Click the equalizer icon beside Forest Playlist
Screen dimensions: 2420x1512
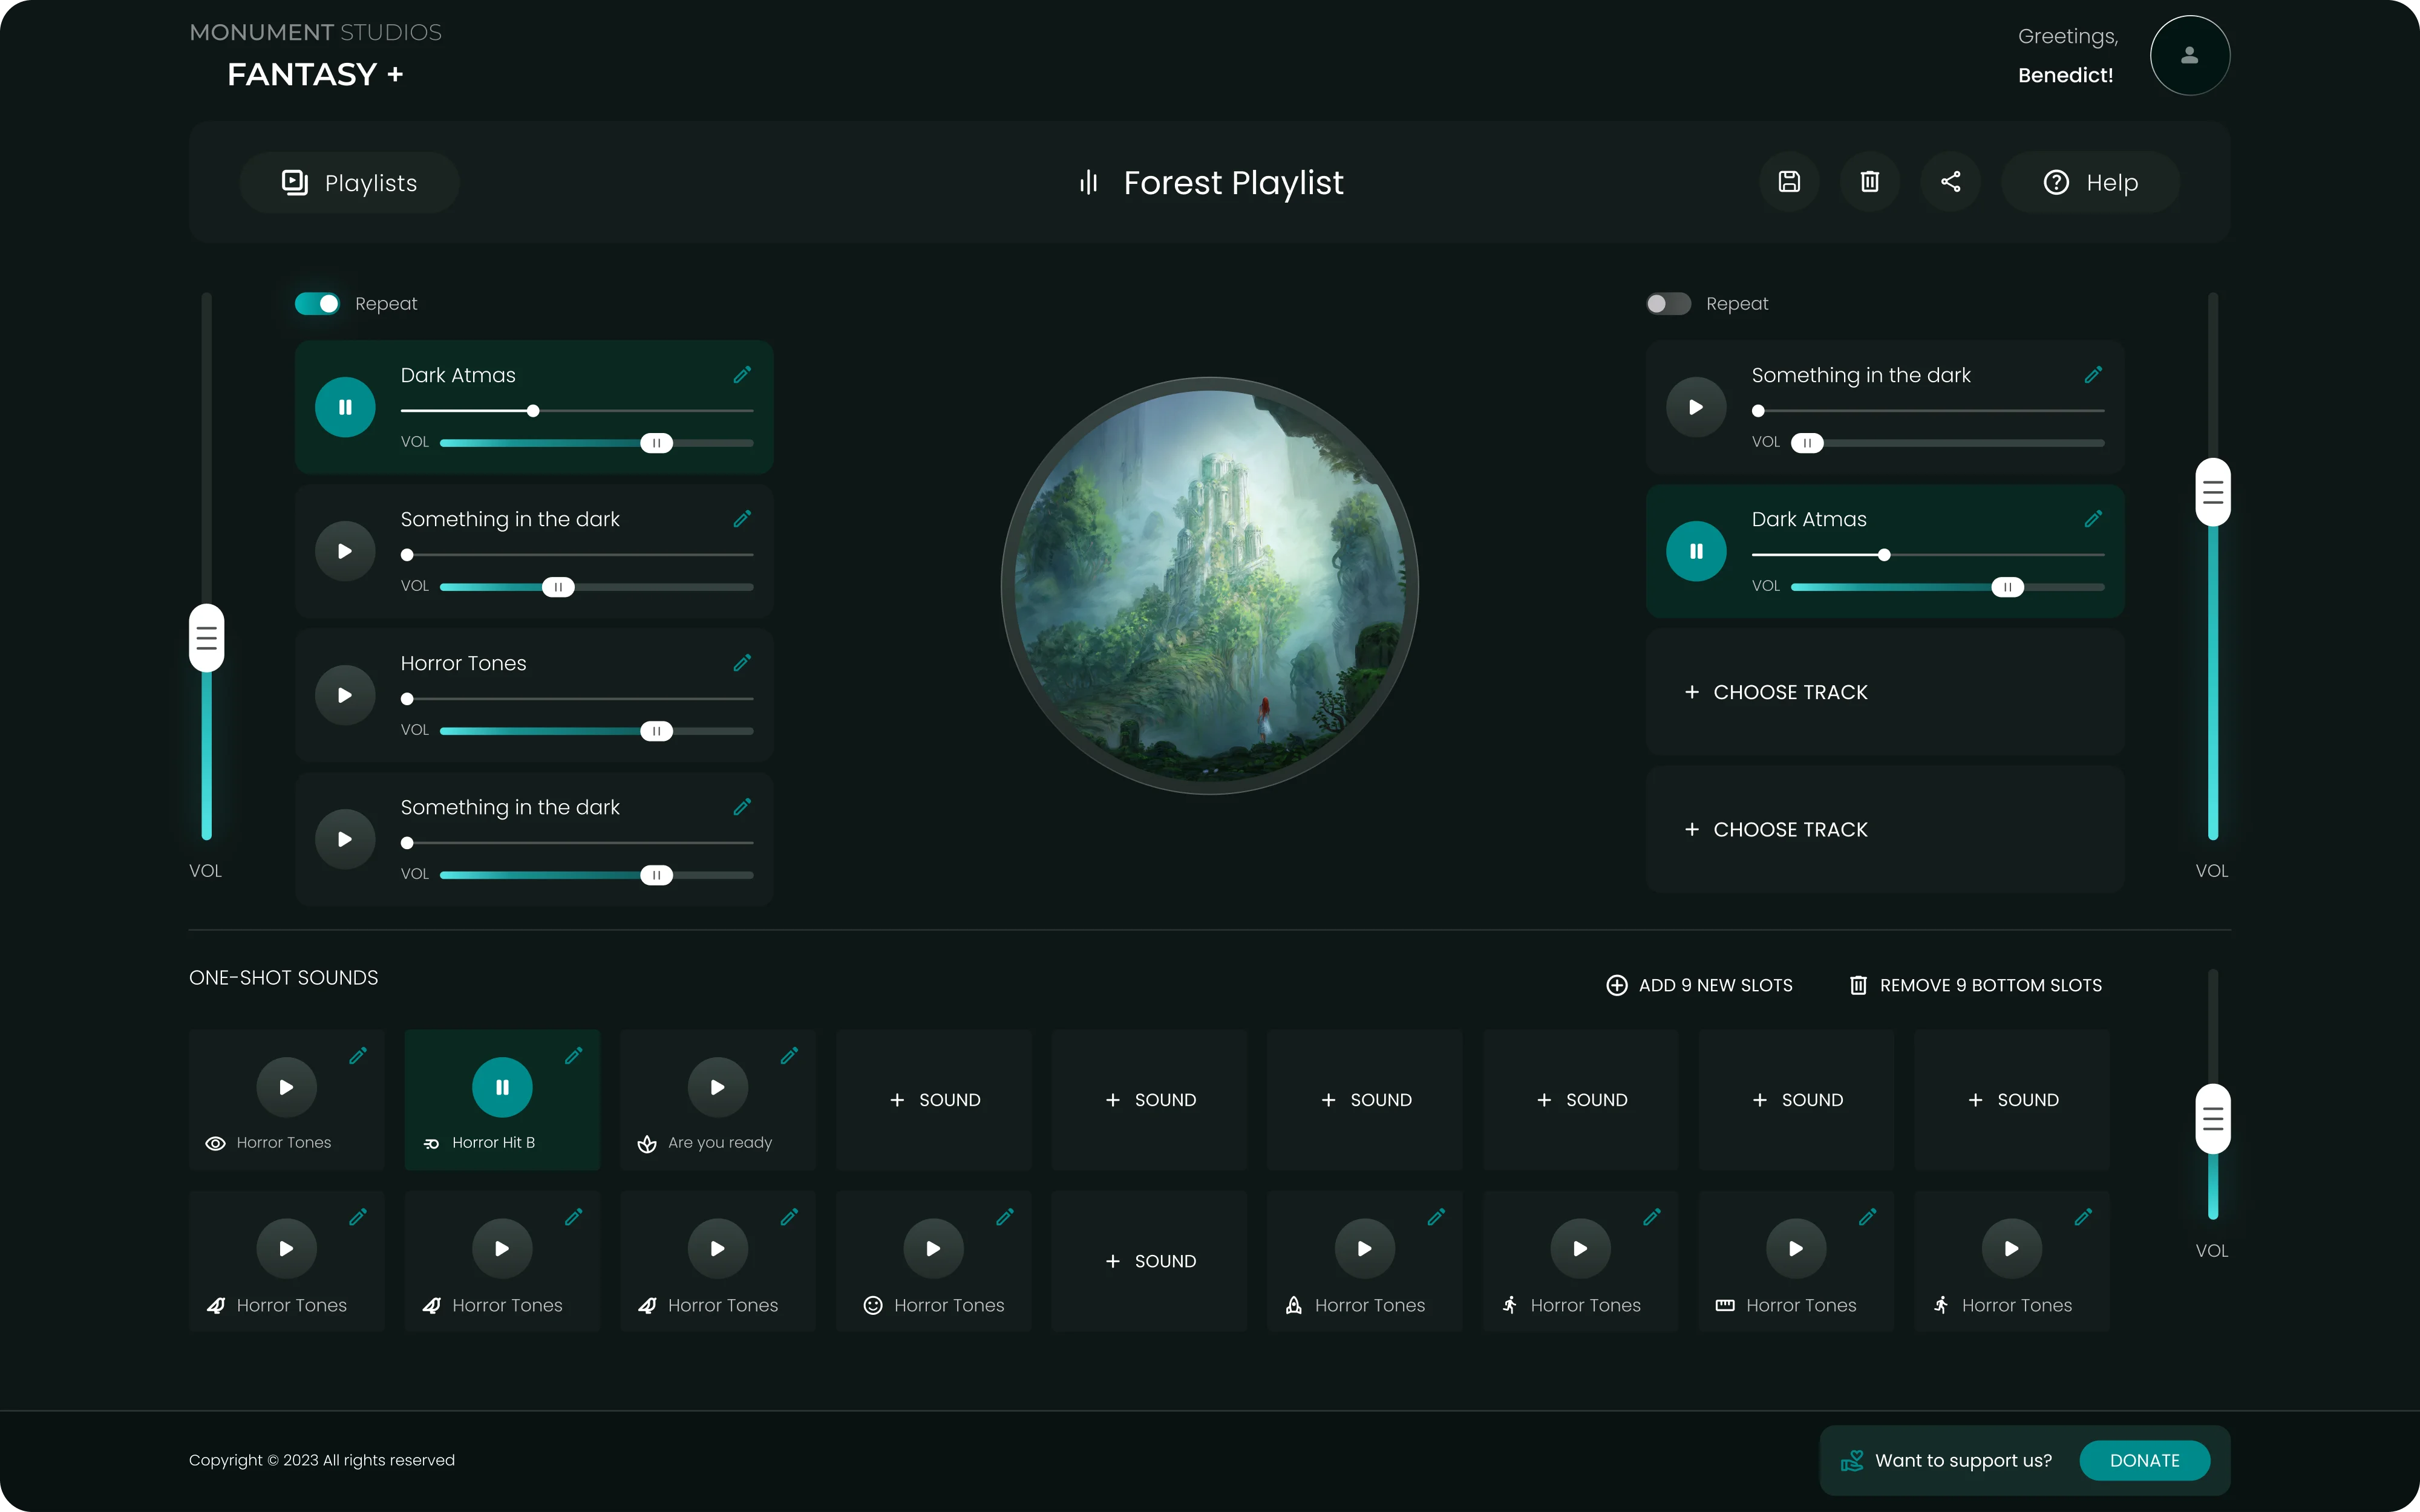[1088, 182]
